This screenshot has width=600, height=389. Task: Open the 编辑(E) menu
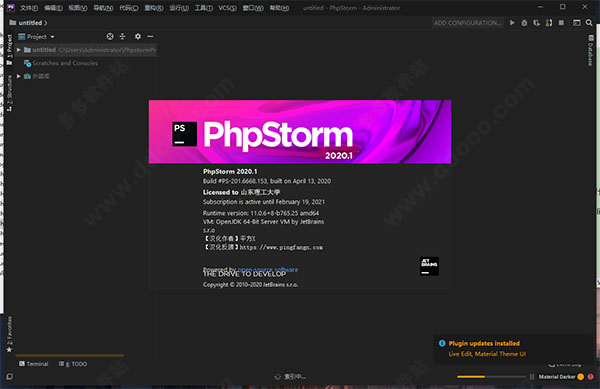tap(53, 8)
